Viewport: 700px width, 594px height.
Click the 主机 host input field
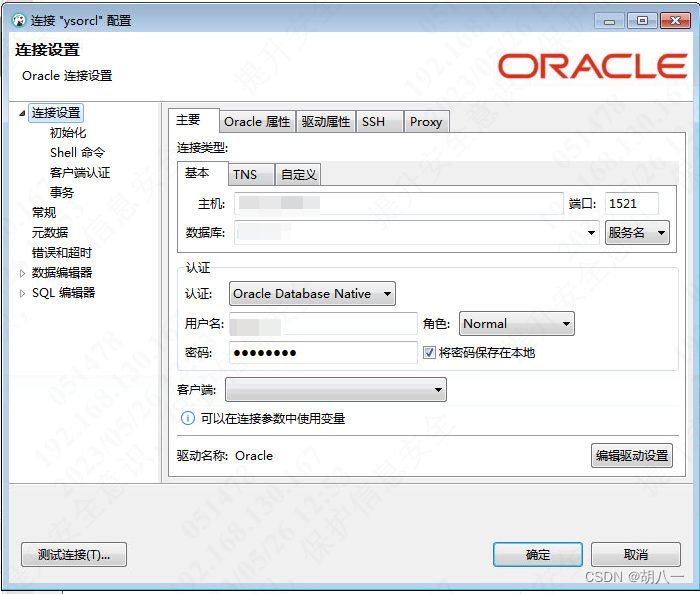(399, 204)
